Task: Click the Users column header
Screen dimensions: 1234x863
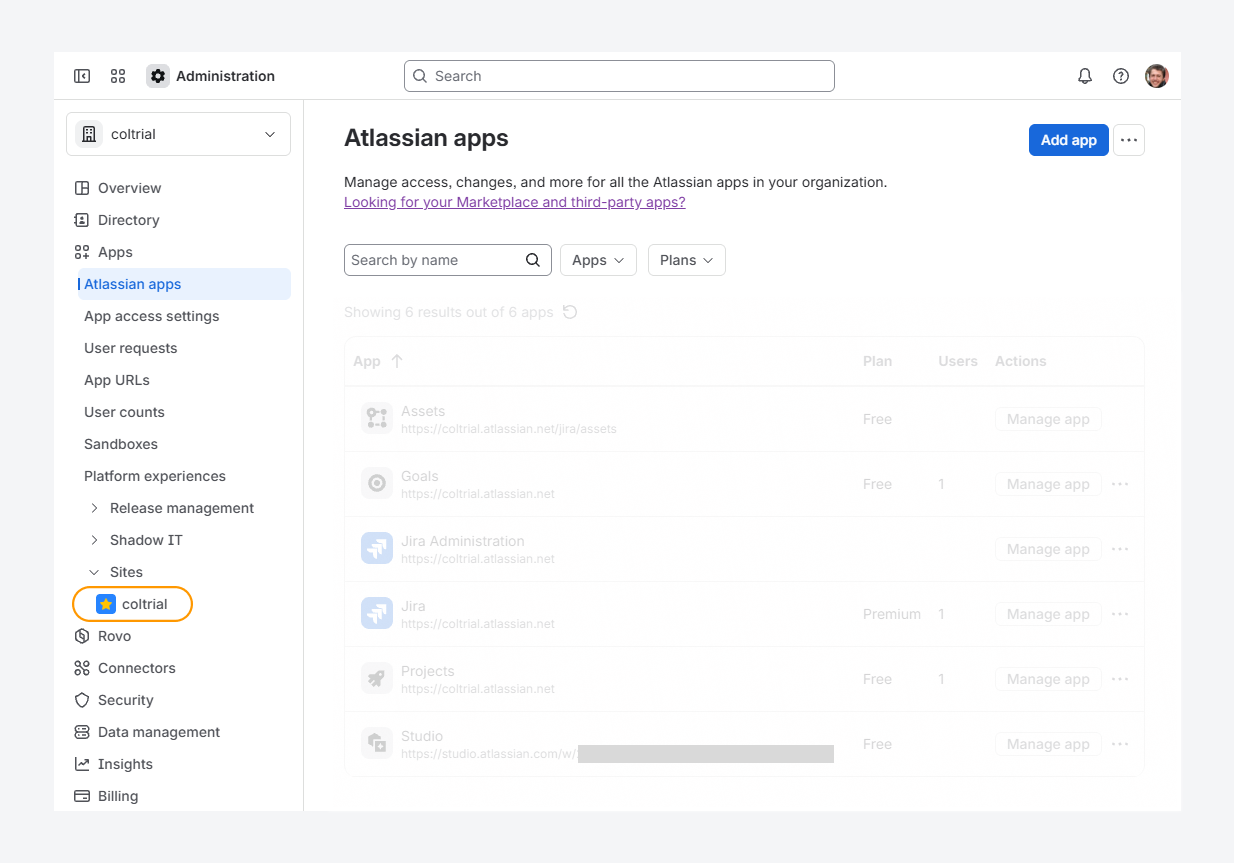Action: pos(958,361)
